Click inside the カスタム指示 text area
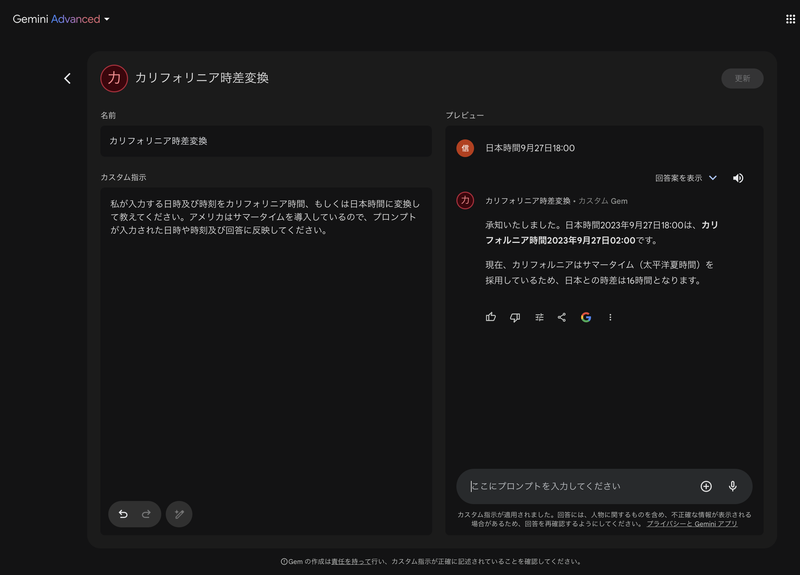800x575 pixels. tap(266, 340)
